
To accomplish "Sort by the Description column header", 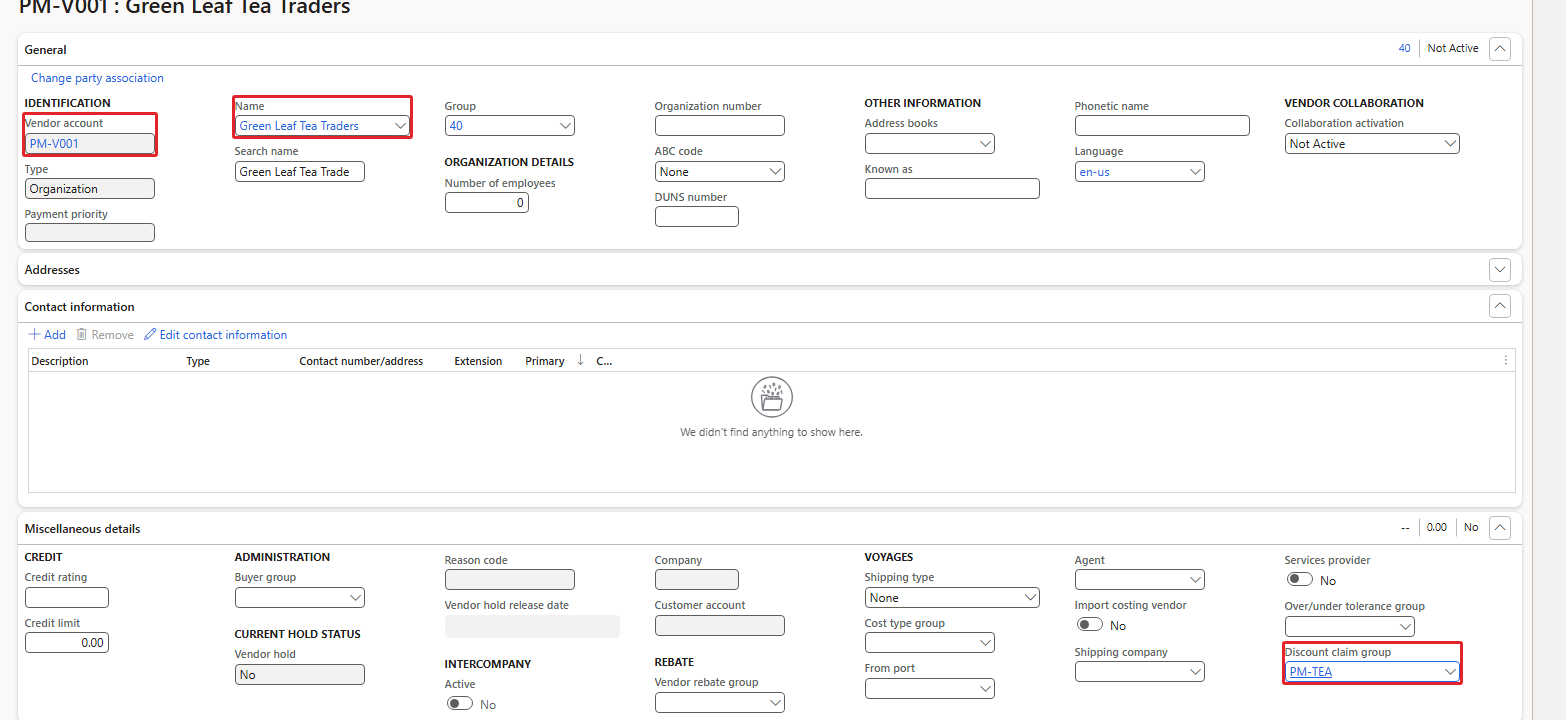I will tap(60, 361).
